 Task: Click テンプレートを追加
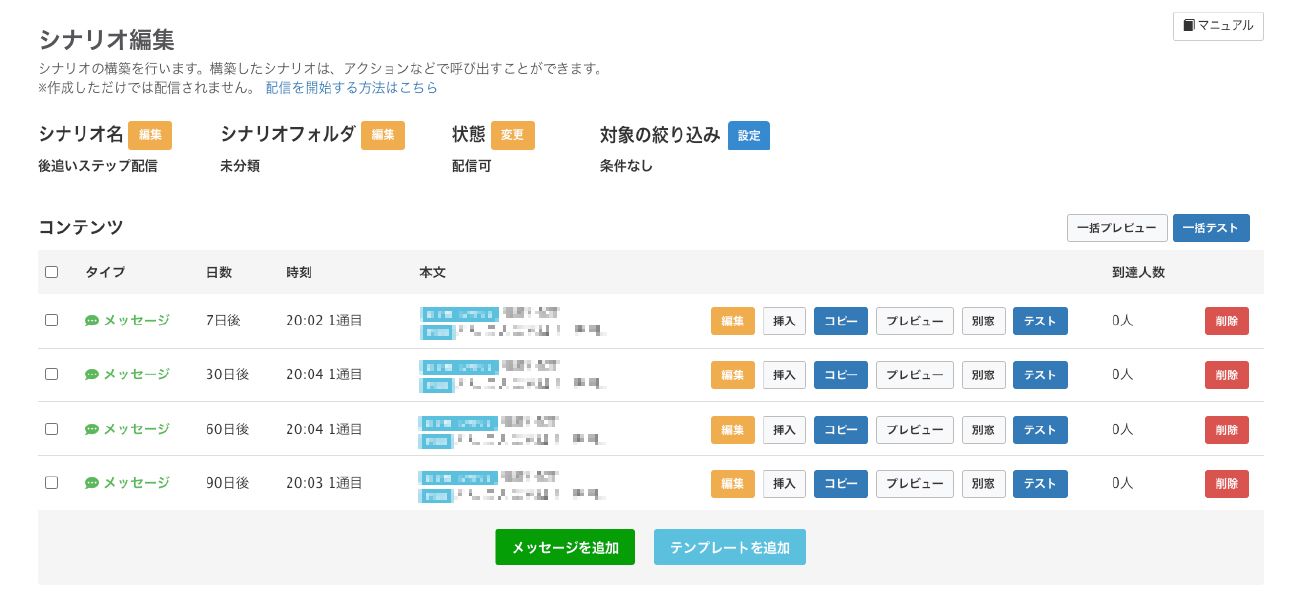pos(730,547)
